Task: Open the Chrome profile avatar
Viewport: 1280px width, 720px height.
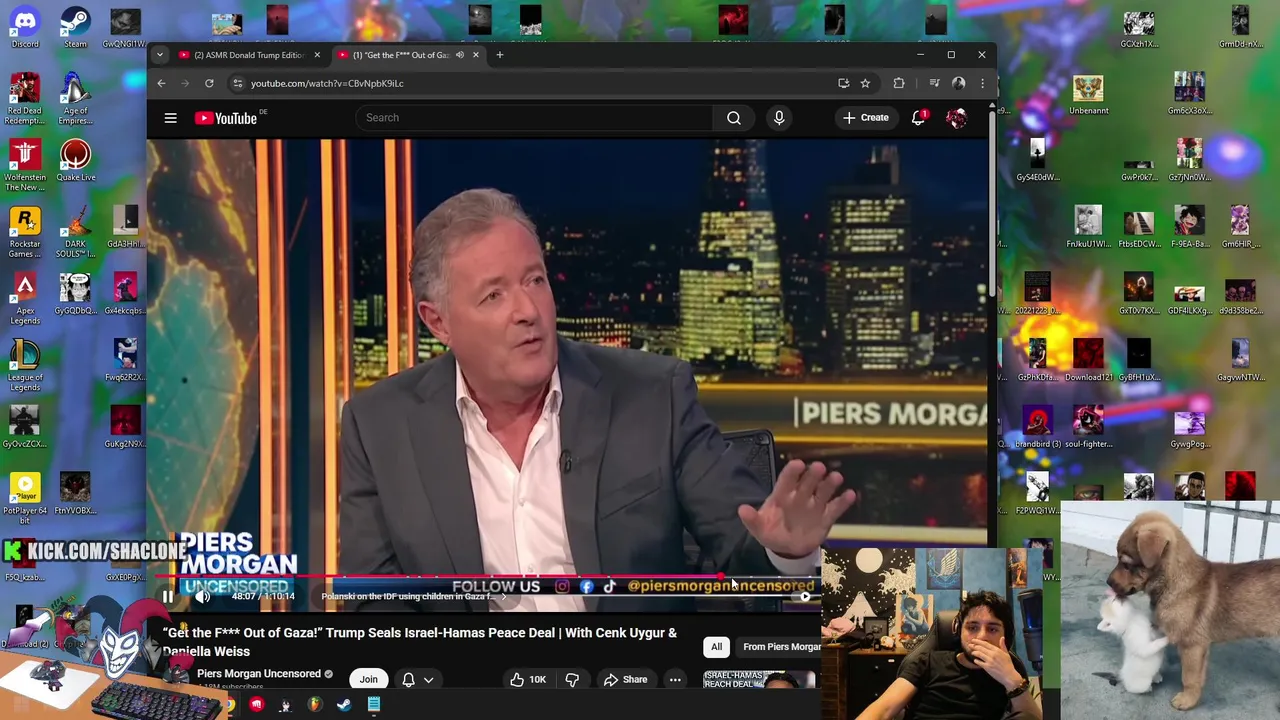Action: click(958, 83)
